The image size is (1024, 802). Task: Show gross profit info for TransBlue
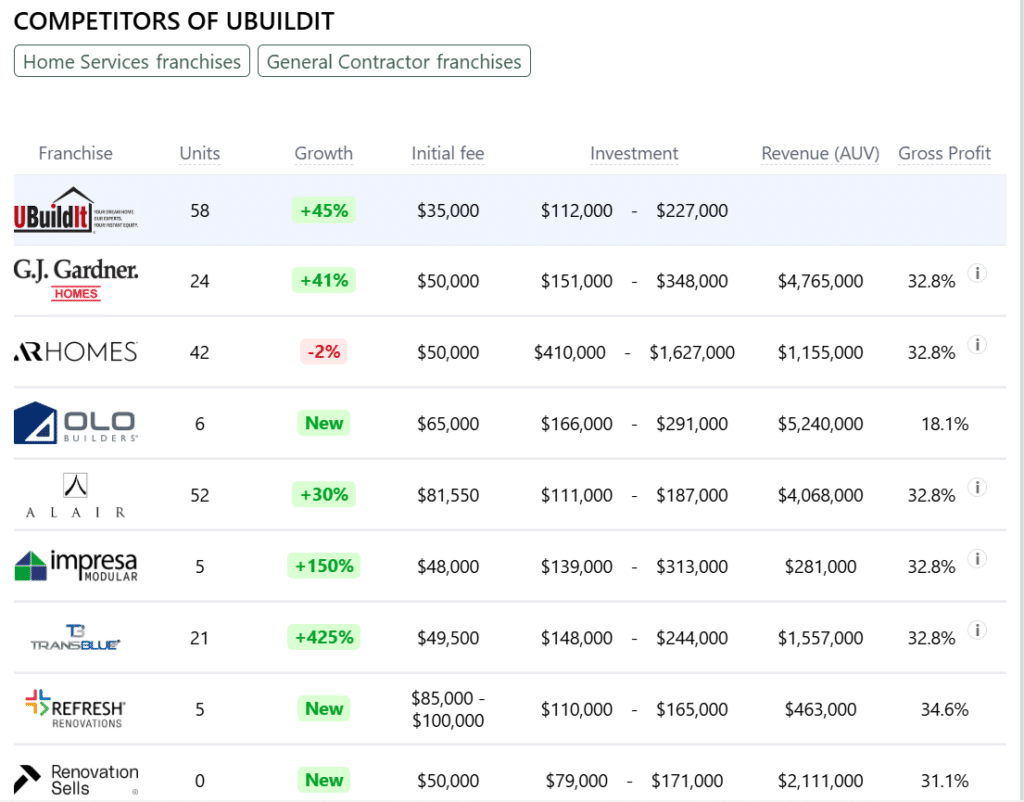coord(977,630)
